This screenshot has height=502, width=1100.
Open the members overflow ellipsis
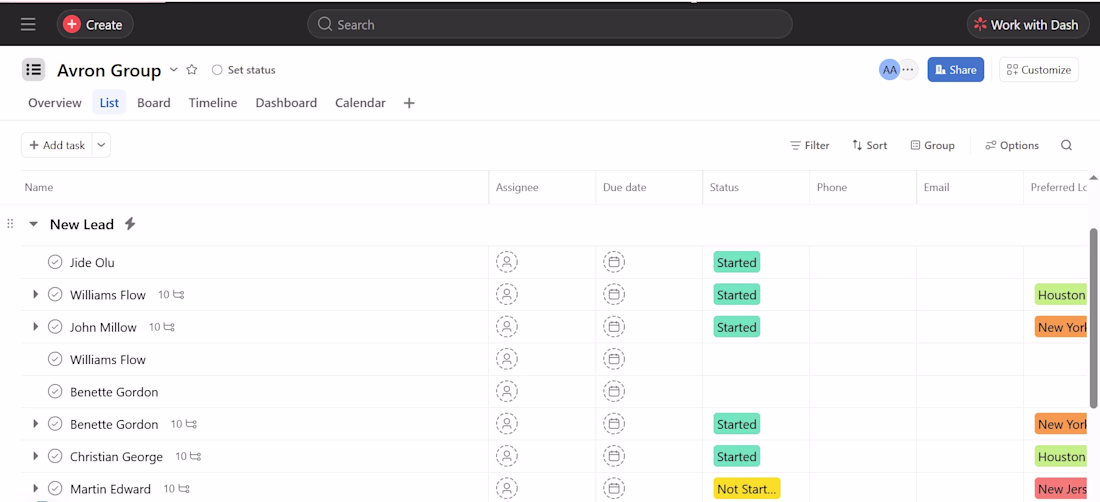click(x=909, y=70)
